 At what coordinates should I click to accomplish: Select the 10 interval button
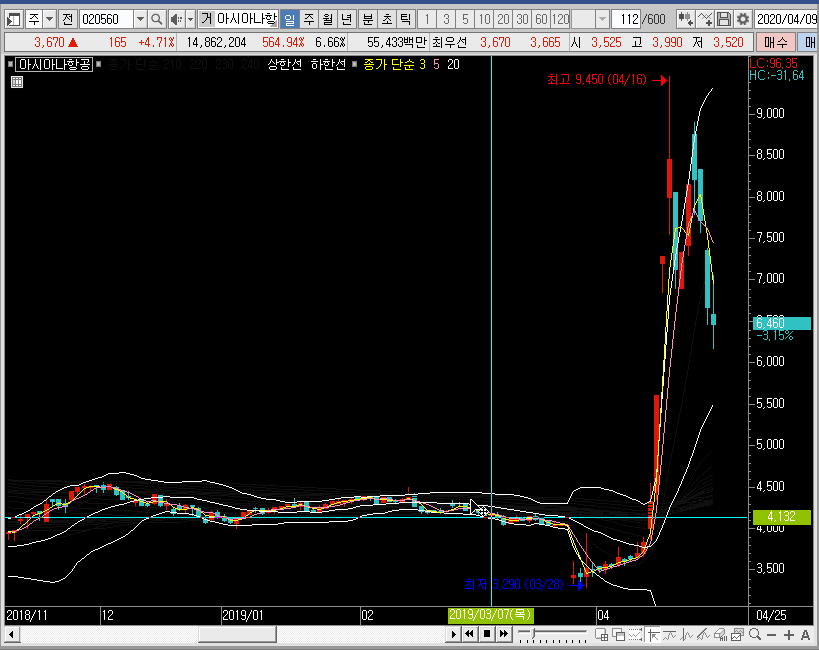pyautogui.click(x=484, y=20)
